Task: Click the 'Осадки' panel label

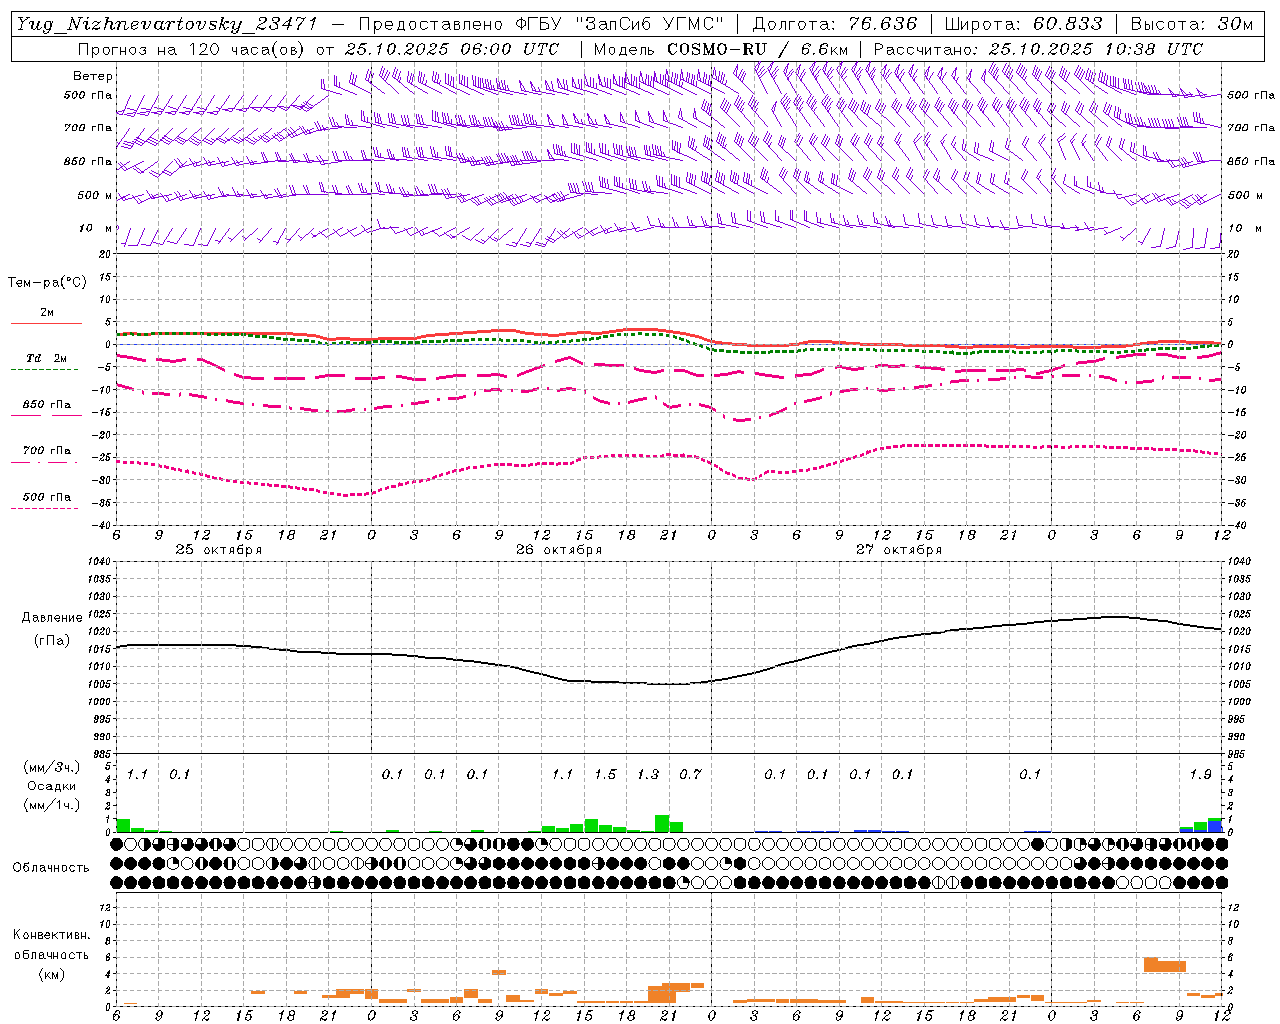Action: [x=50, y=786]
